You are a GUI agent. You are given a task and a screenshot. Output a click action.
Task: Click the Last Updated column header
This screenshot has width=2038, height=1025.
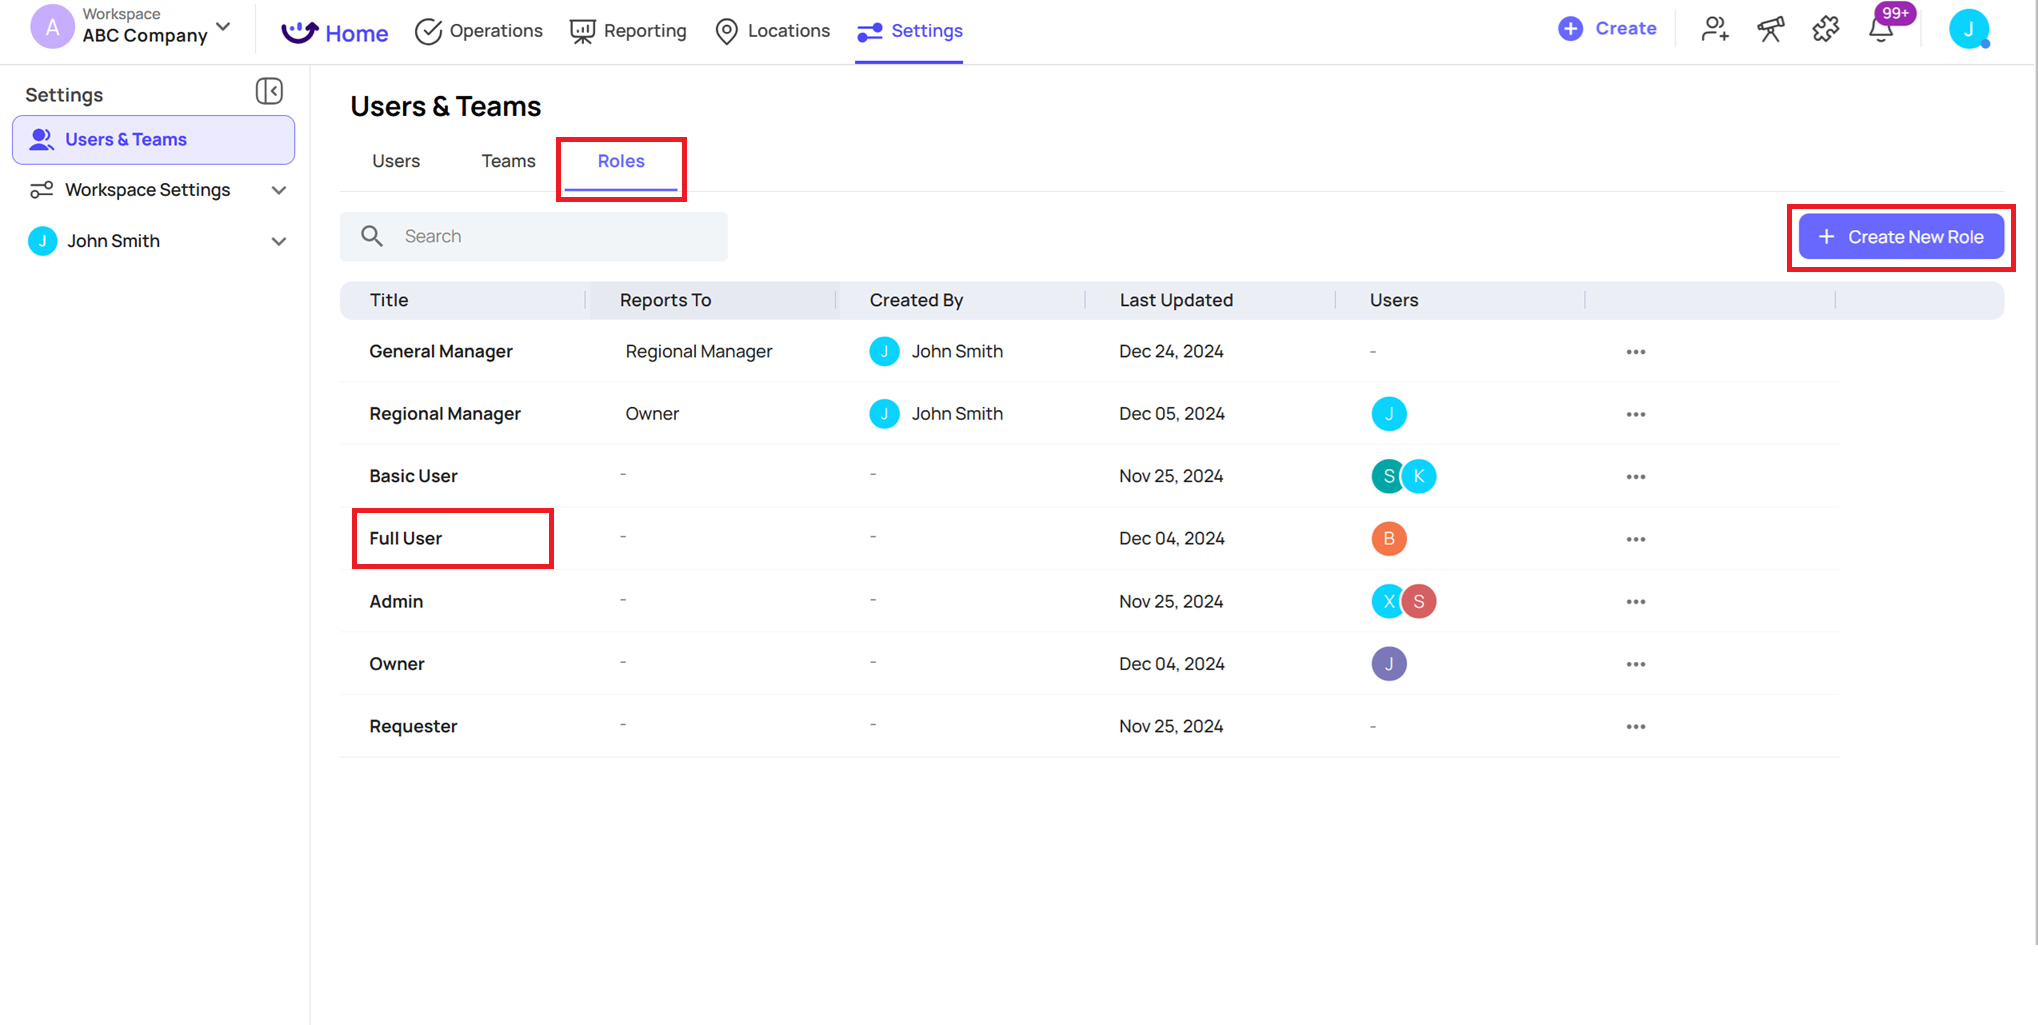tap(1176, 300)
